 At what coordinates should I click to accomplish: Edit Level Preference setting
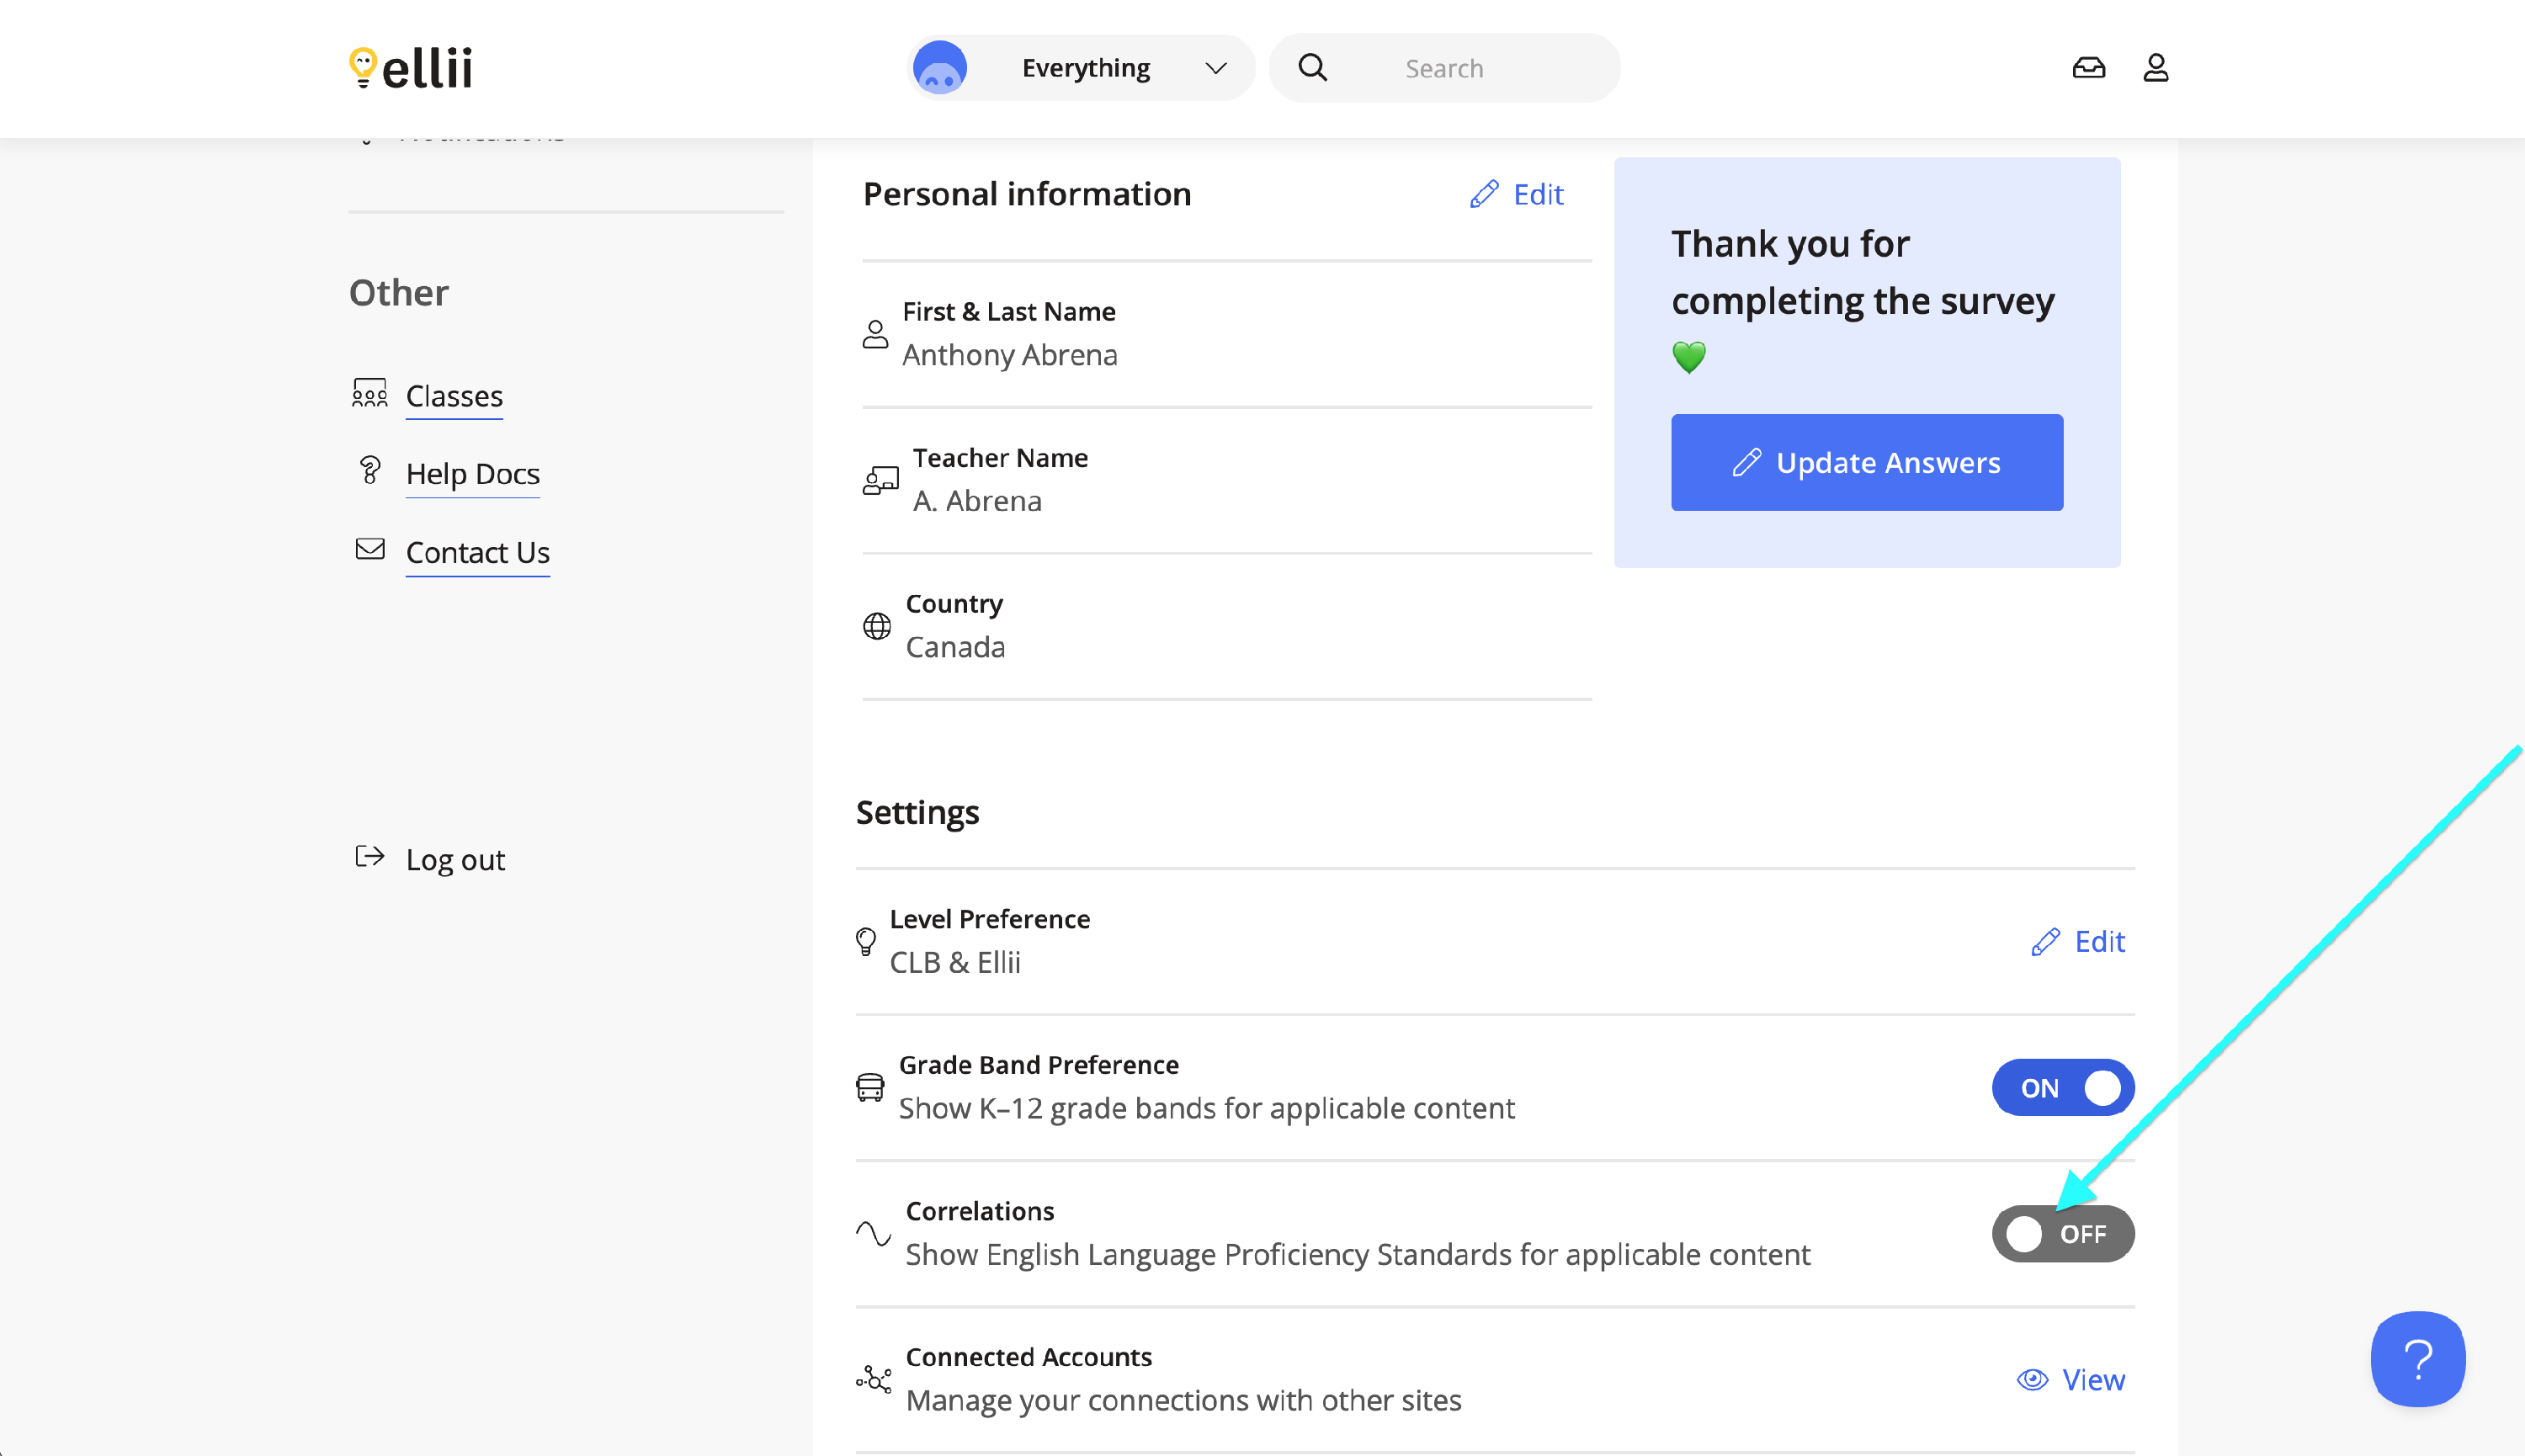tap(2078, 941)
